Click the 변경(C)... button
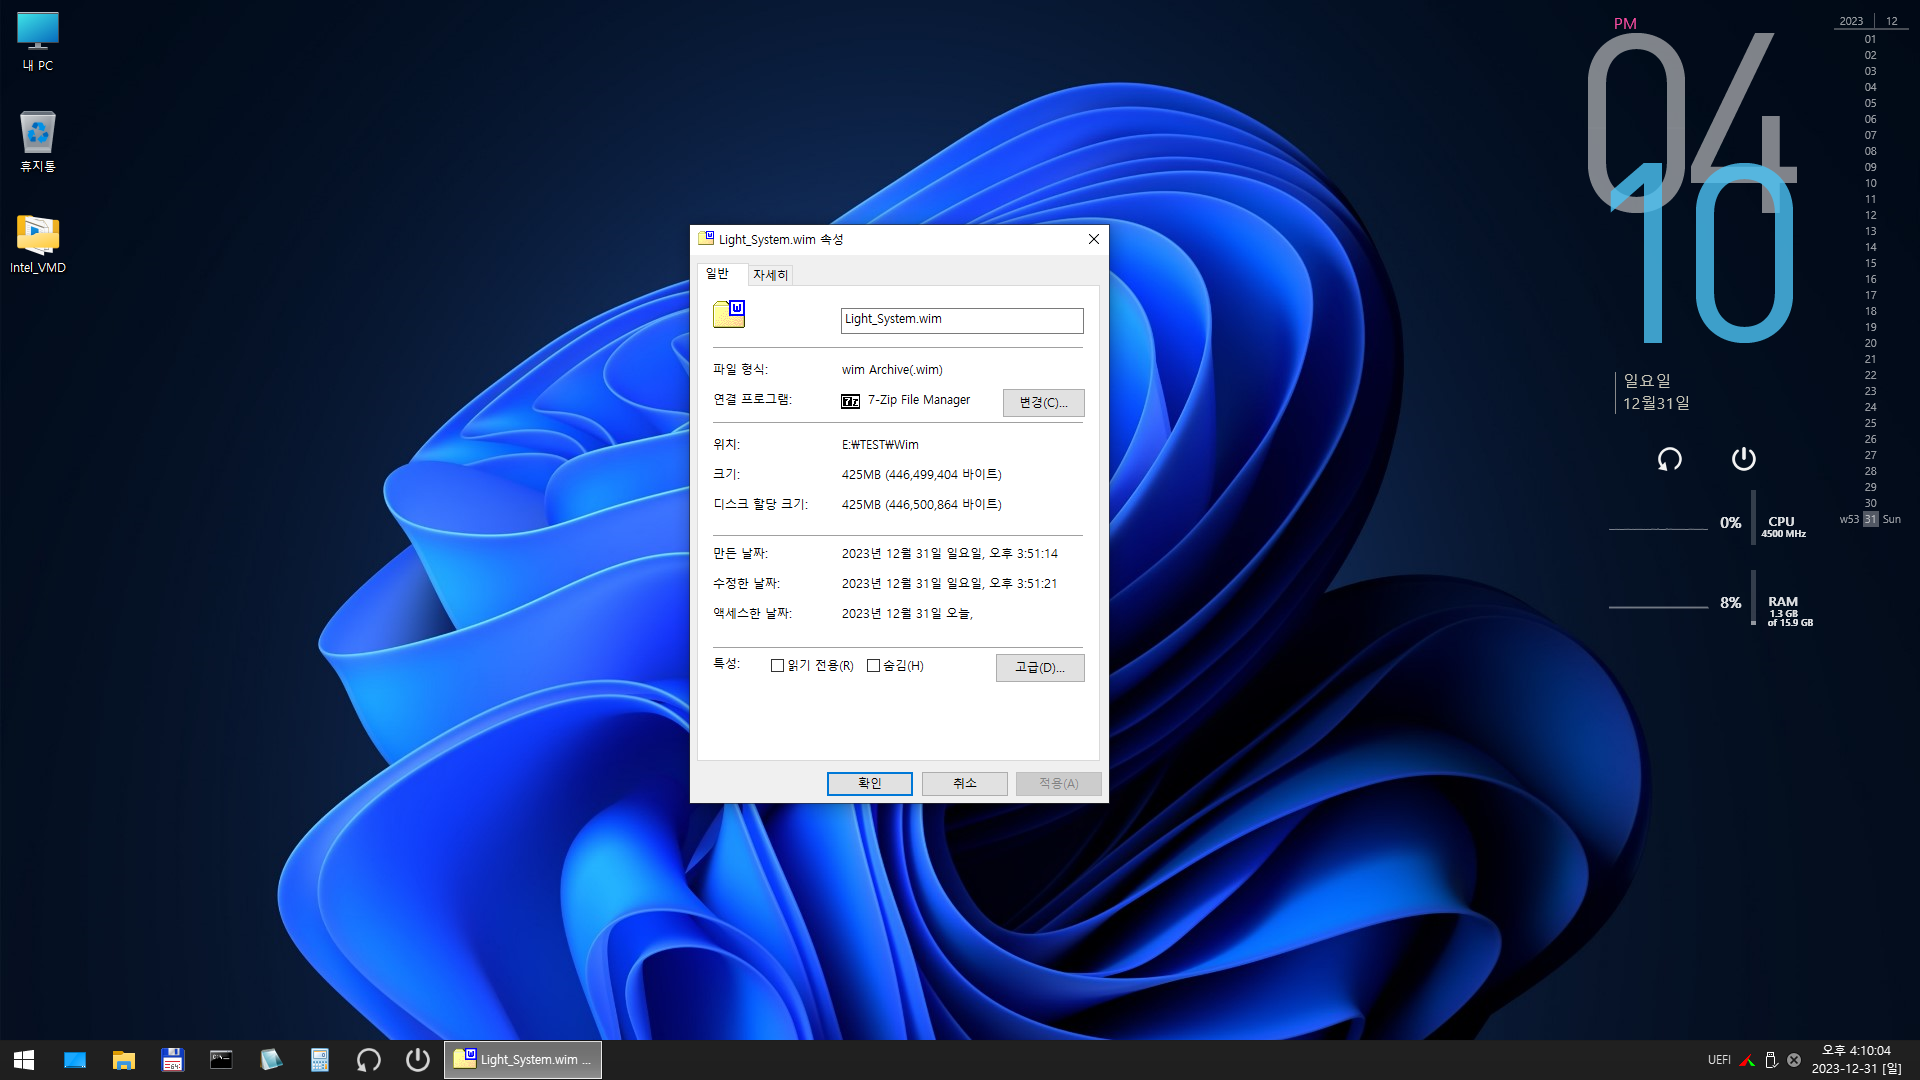 click(1043, 403)
